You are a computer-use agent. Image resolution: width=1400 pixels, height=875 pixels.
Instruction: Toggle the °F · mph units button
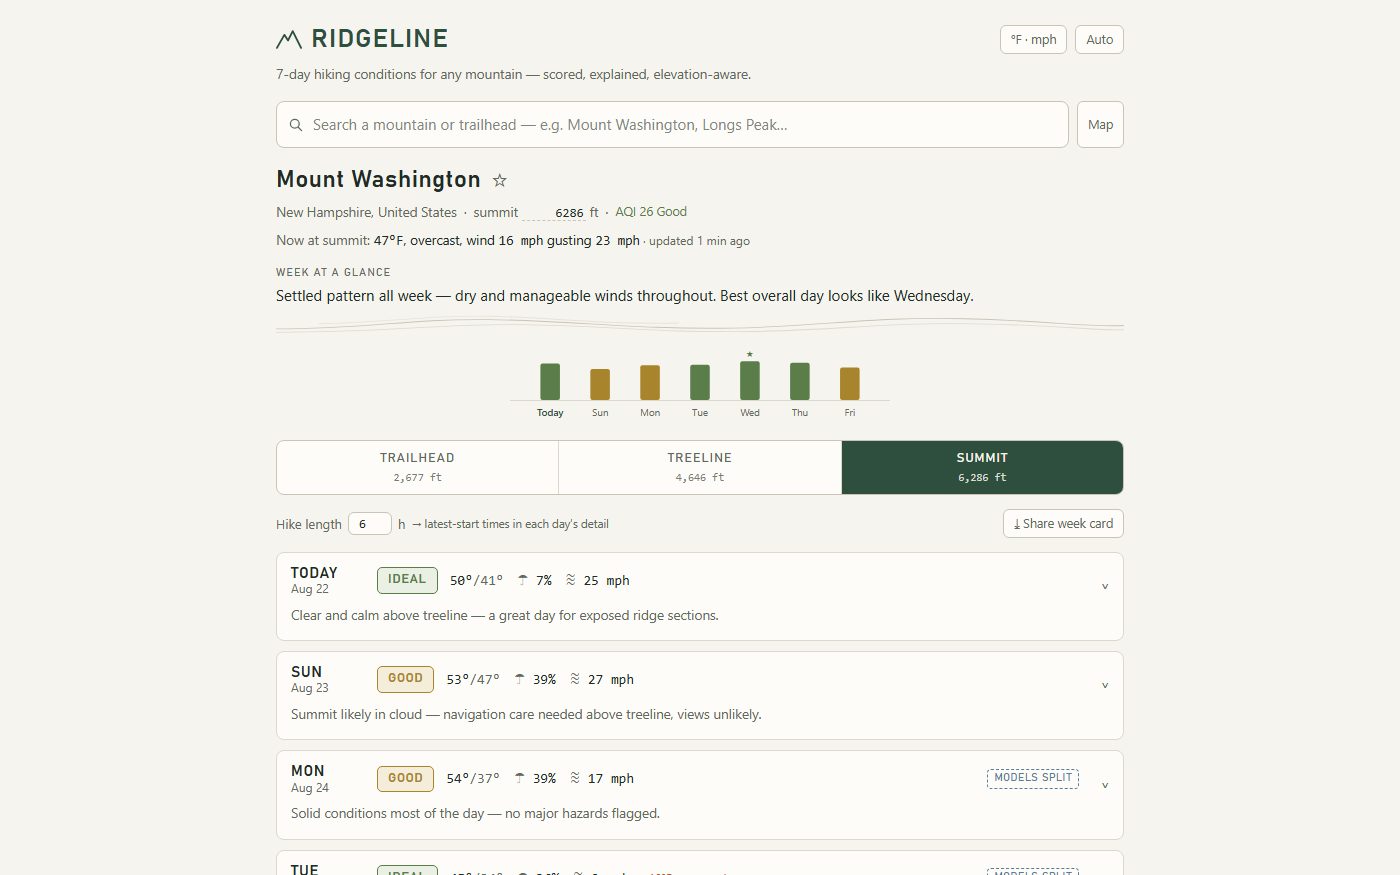[1033, 40]
